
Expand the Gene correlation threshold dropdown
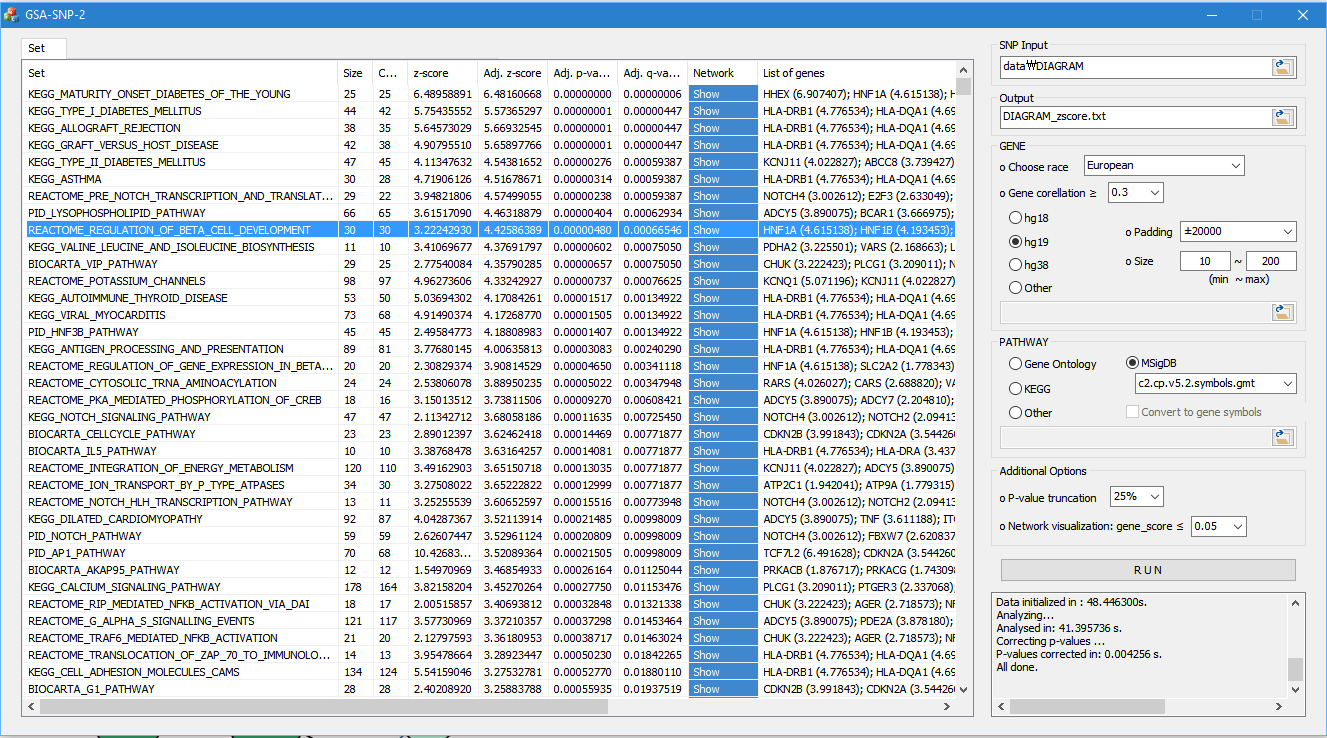[1133, 192]
